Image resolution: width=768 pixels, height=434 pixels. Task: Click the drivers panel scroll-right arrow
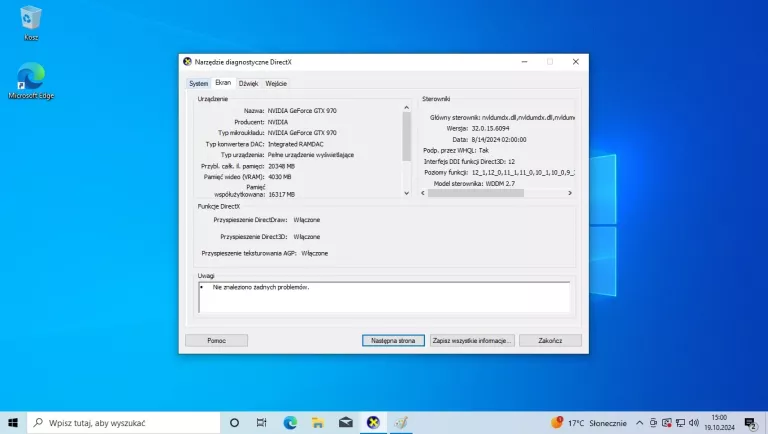[570, 193]
